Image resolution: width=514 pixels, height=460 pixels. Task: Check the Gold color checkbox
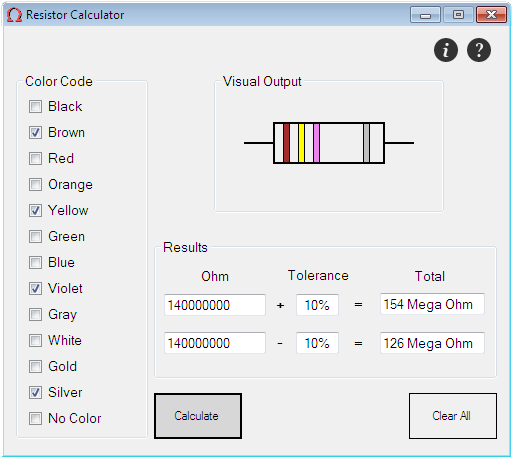coord(35,367)
